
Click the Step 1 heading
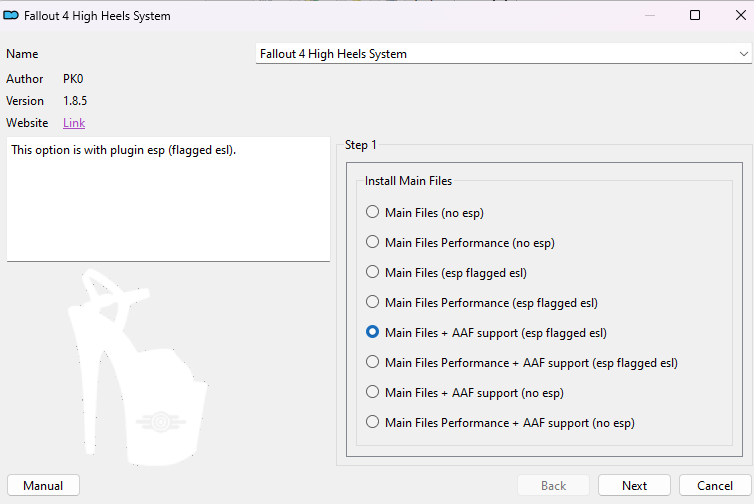point(361,145)
